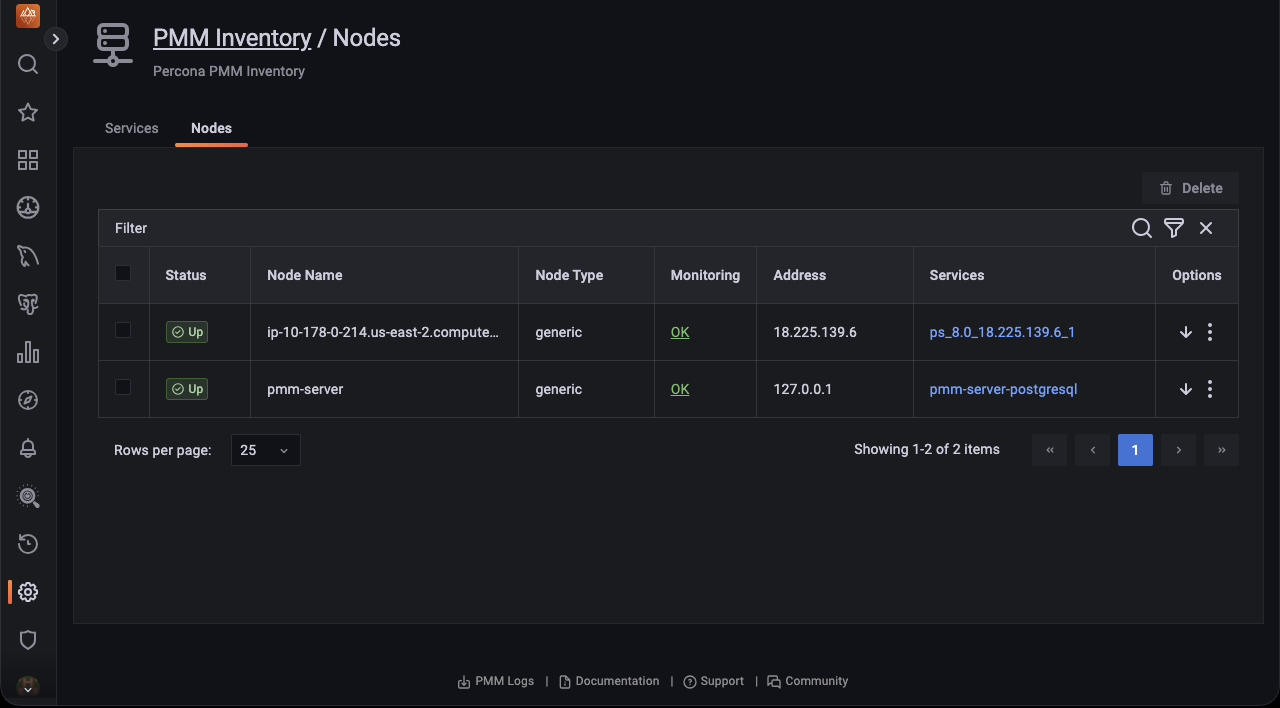This screenshot has height=708, width=1280.
Task: Expand the sidebar with the chevron button
Action: coord(56,39)
